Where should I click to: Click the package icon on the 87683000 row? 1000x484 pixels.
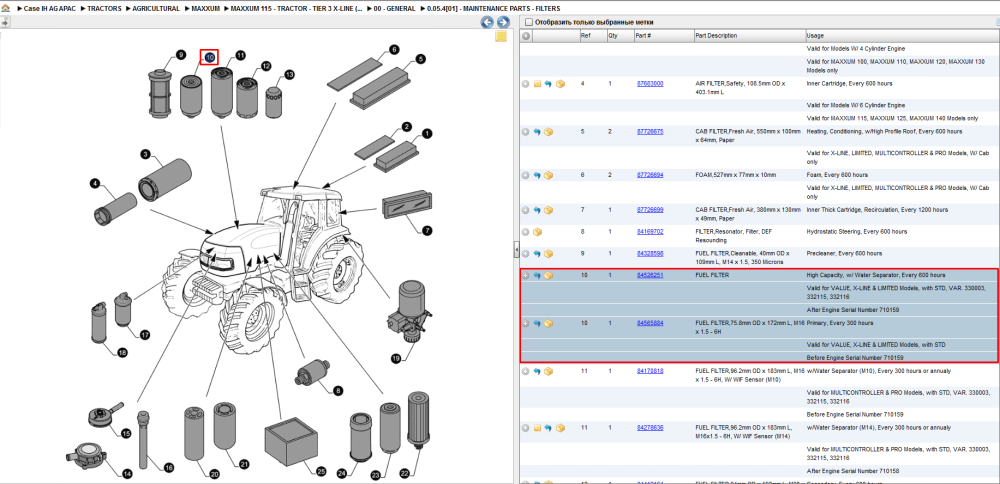(x=560, y=84)
